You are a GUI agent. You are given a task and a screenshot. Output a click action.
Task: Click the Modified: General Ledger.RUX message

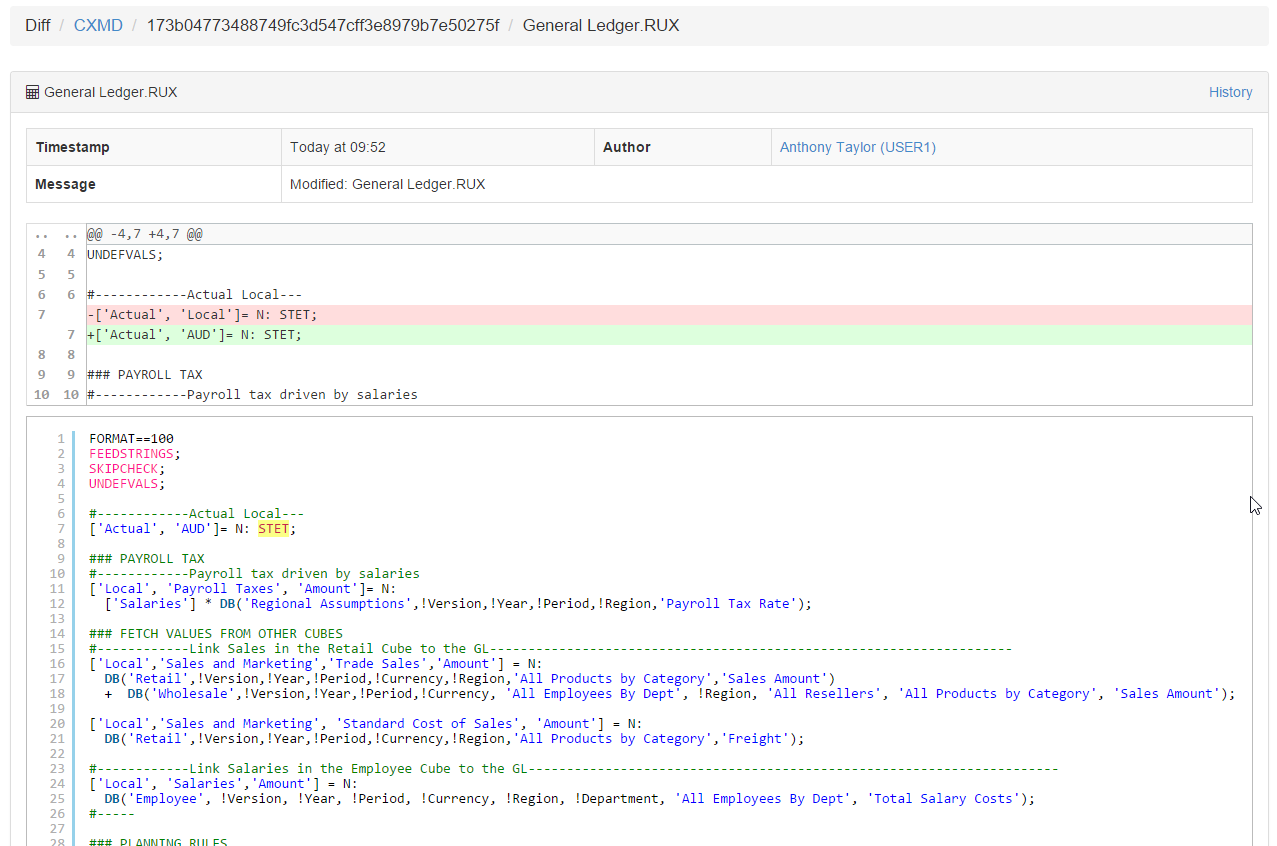tap(388, 184)
